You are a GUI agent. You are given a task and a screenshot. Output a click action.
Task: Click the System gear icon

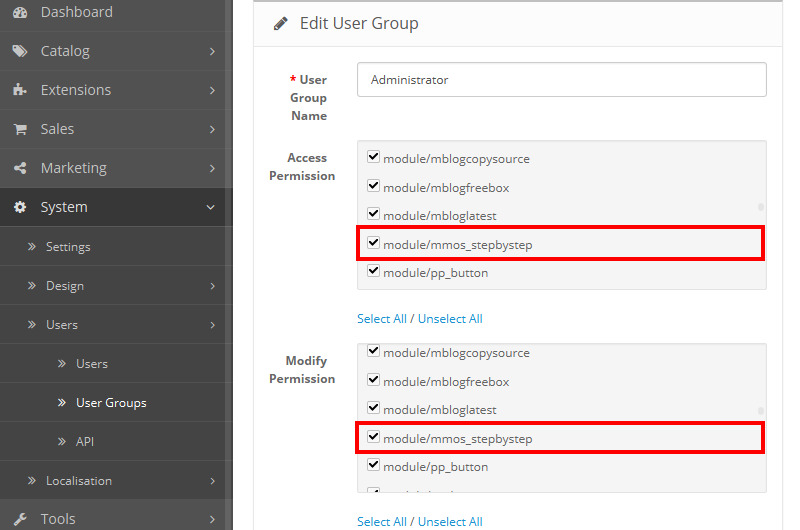[x=20, y=207]
